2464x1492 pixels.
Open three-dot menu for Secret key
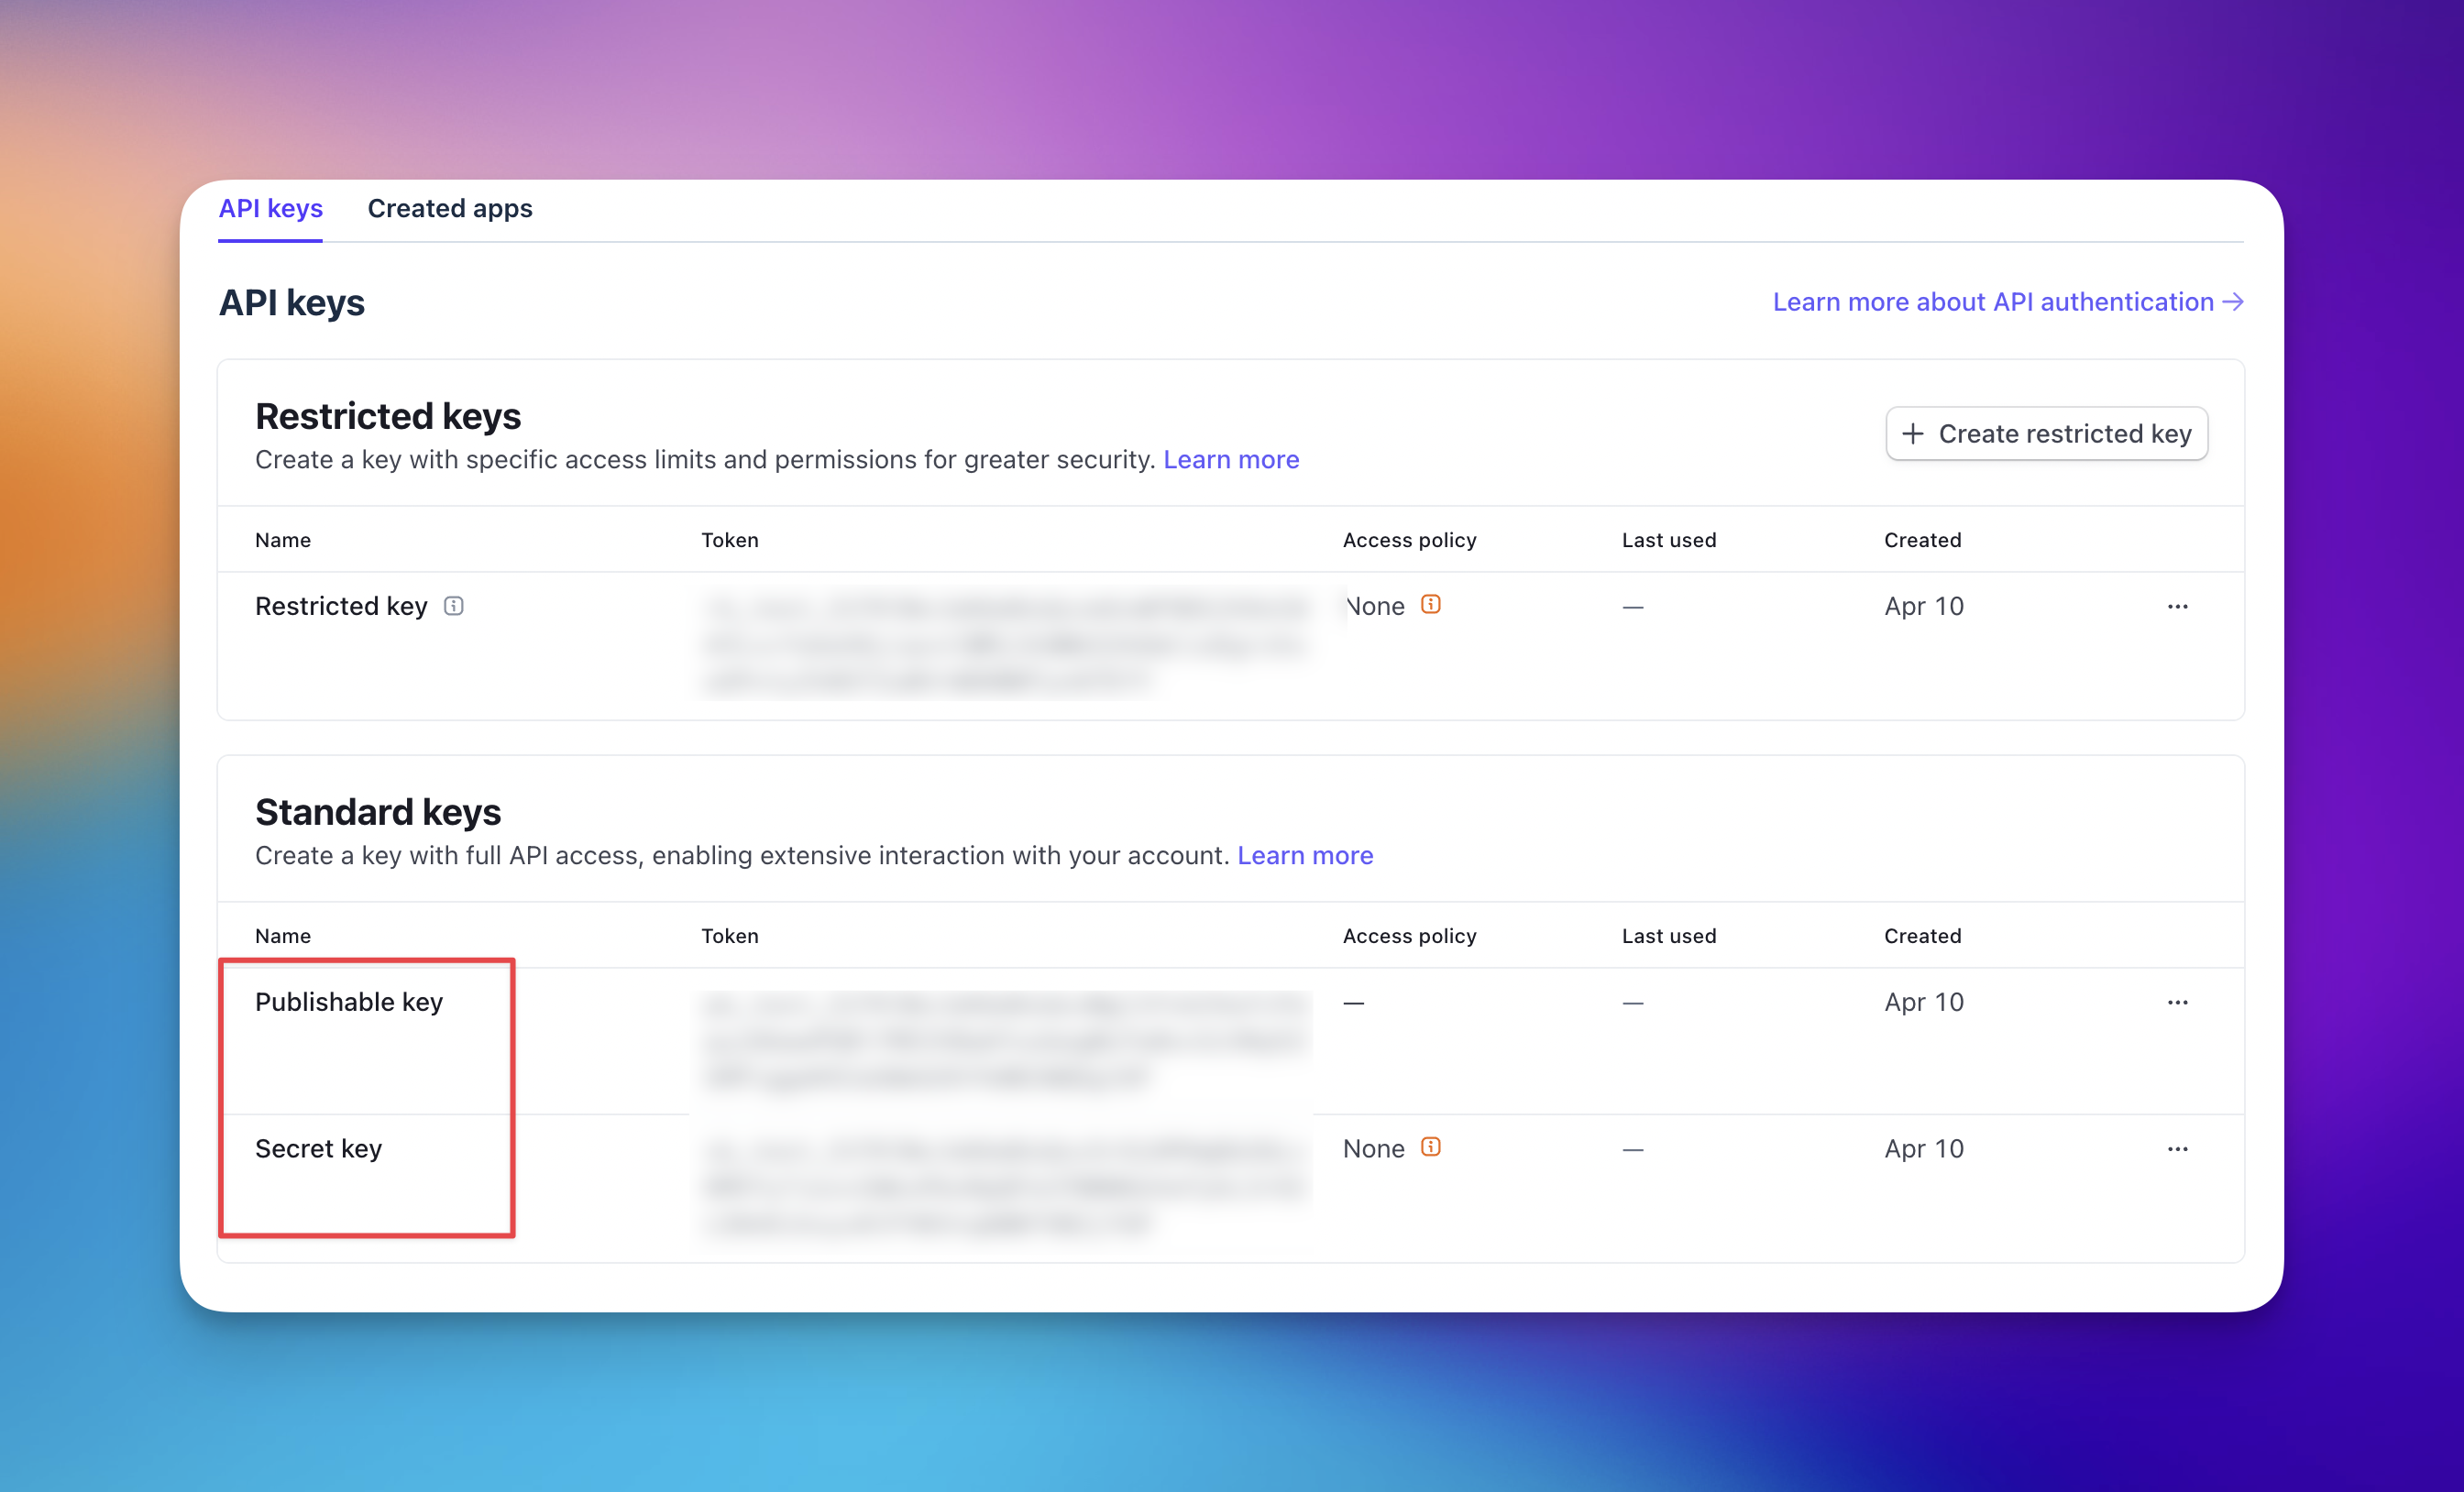pyautogui.click(x=2178, y=1149)
